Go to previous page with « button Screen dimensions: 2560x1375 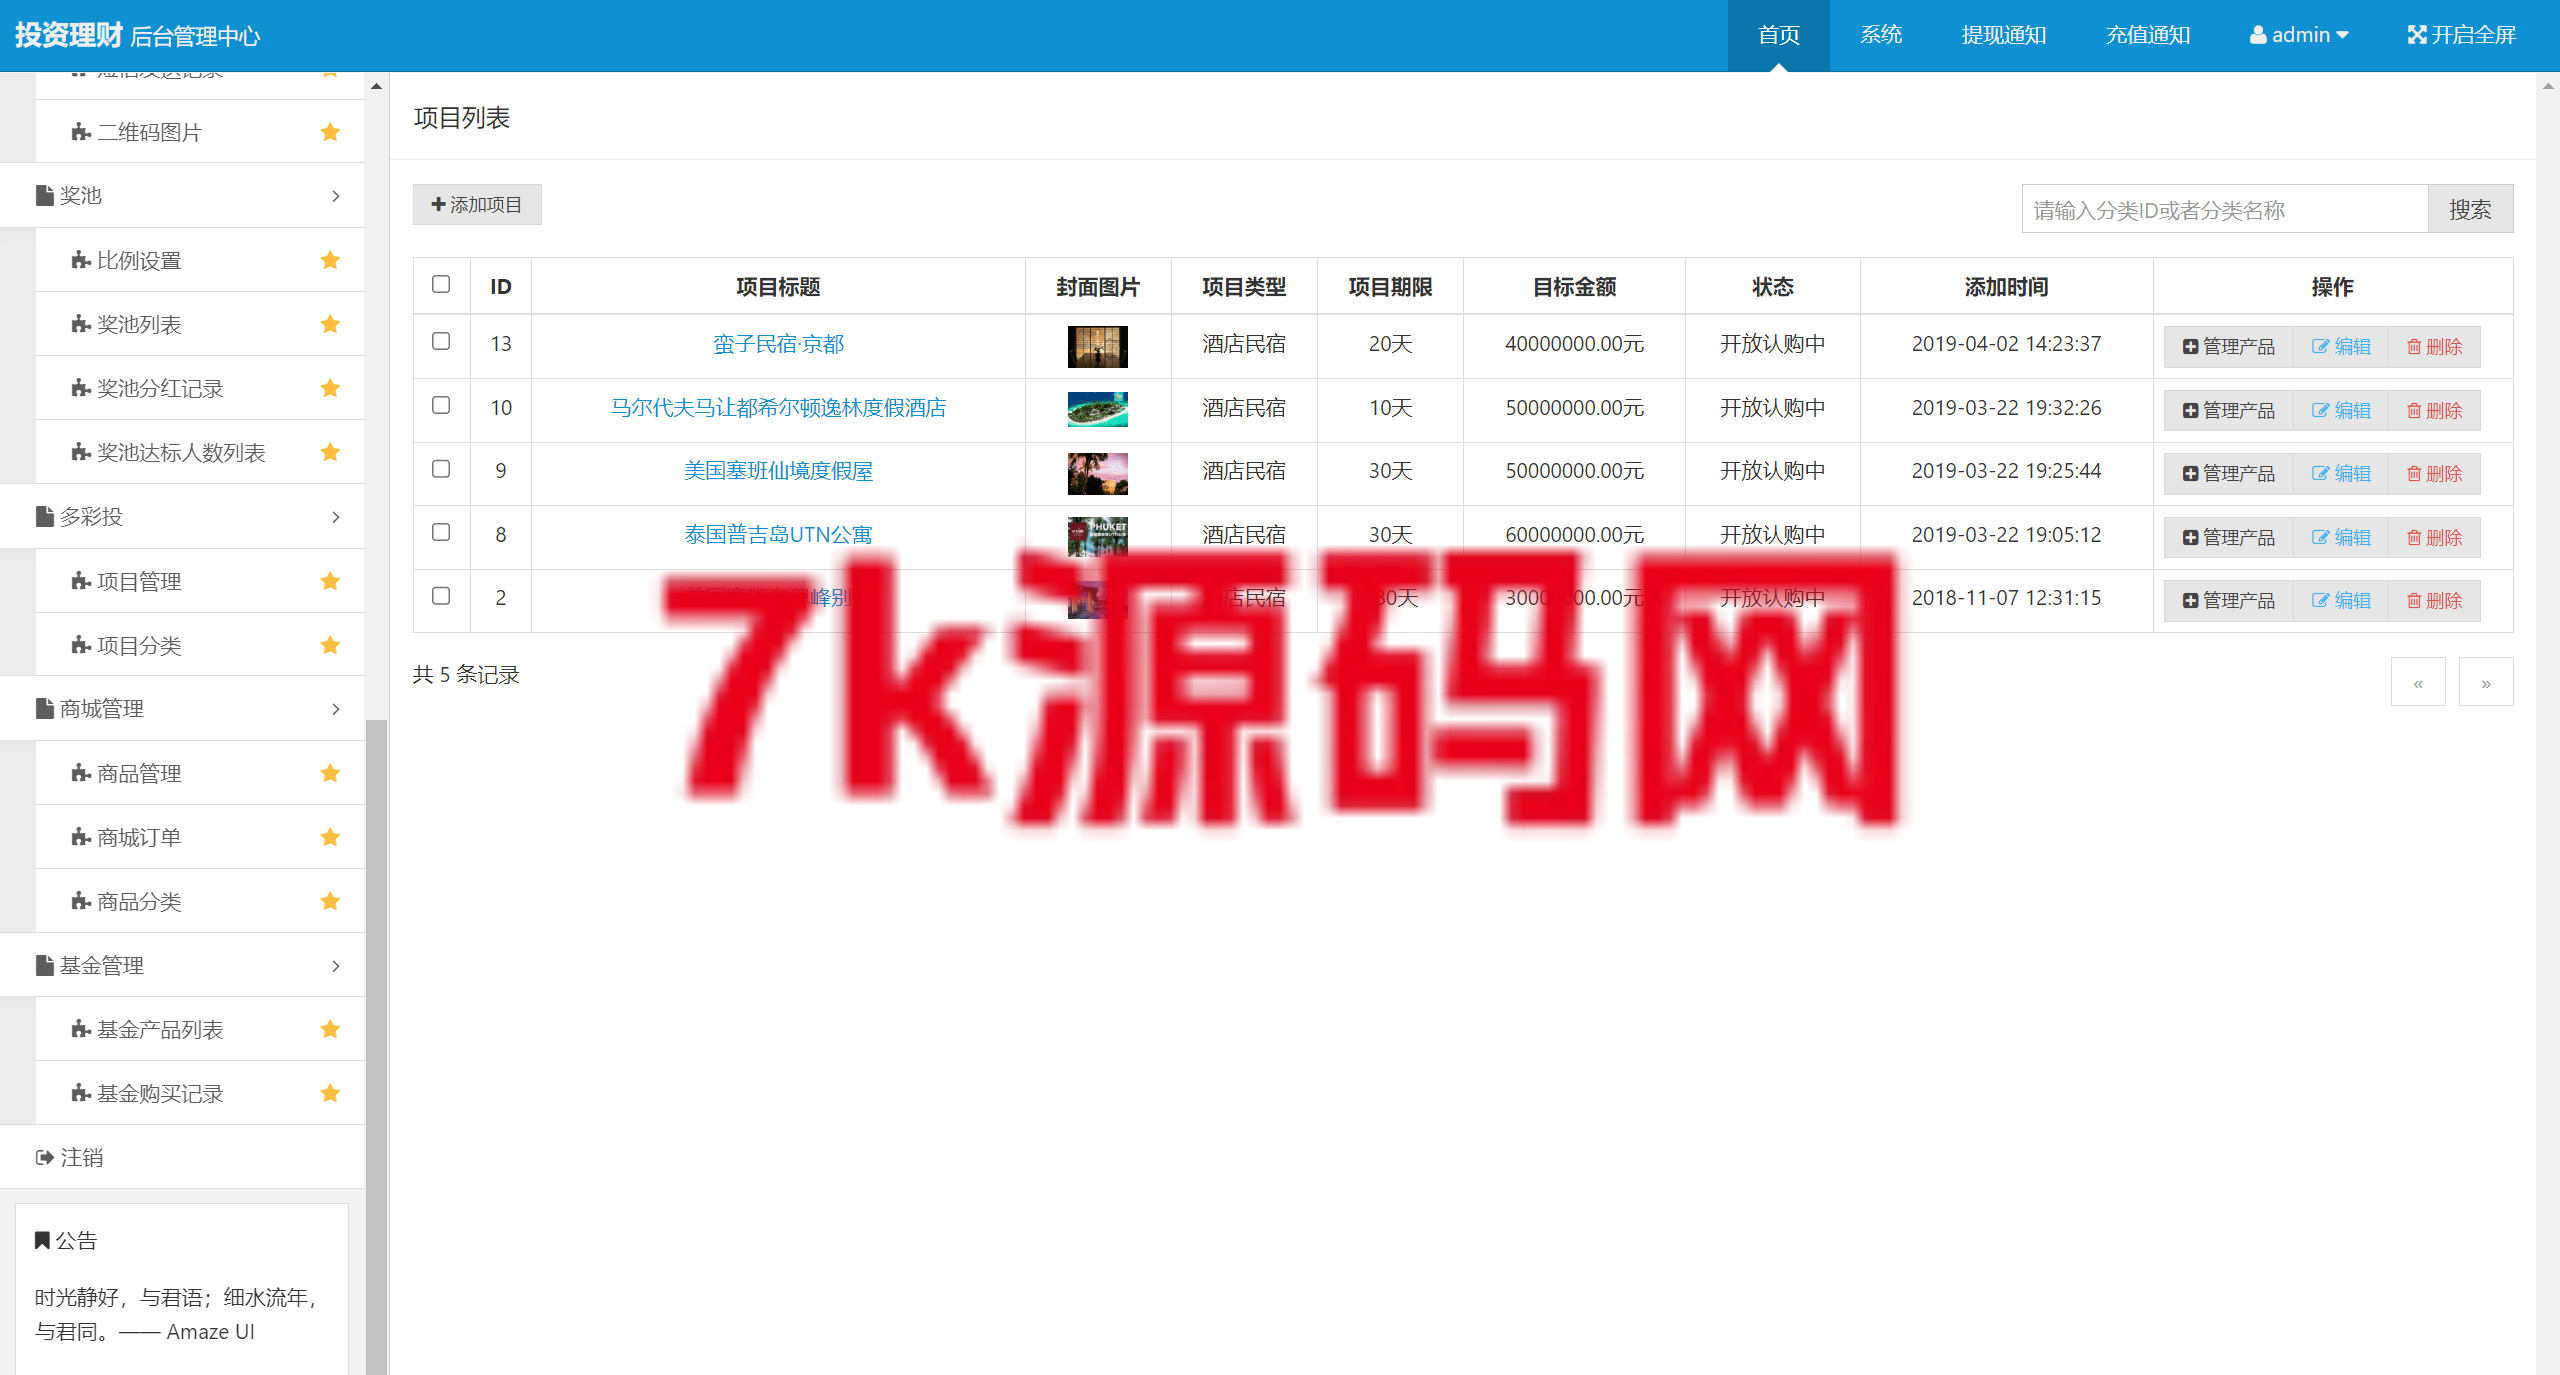(2418, 682)
